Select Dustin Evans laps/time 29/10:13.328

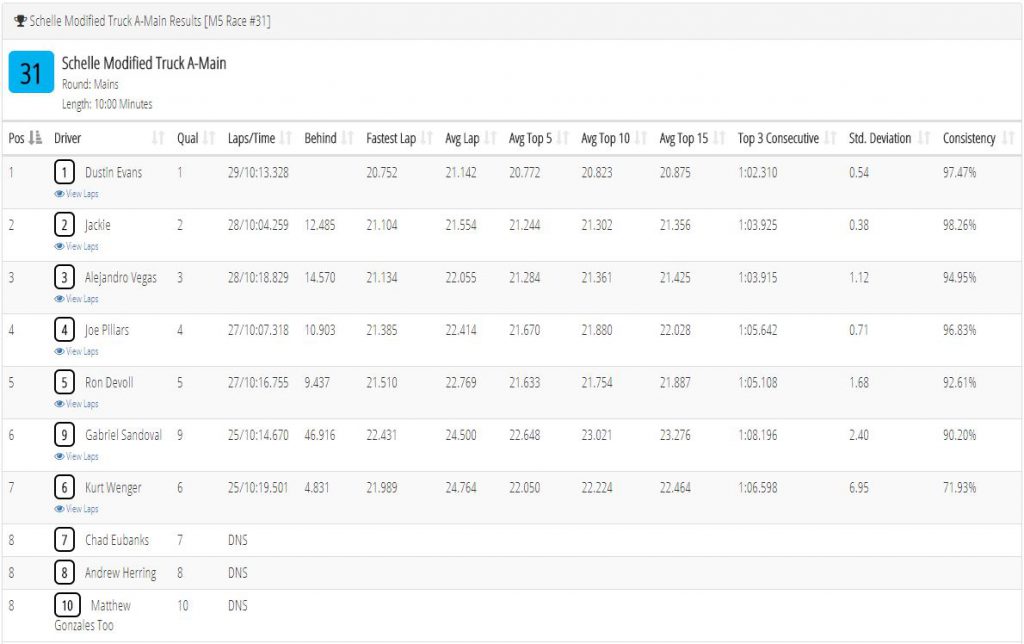[258, 172]
